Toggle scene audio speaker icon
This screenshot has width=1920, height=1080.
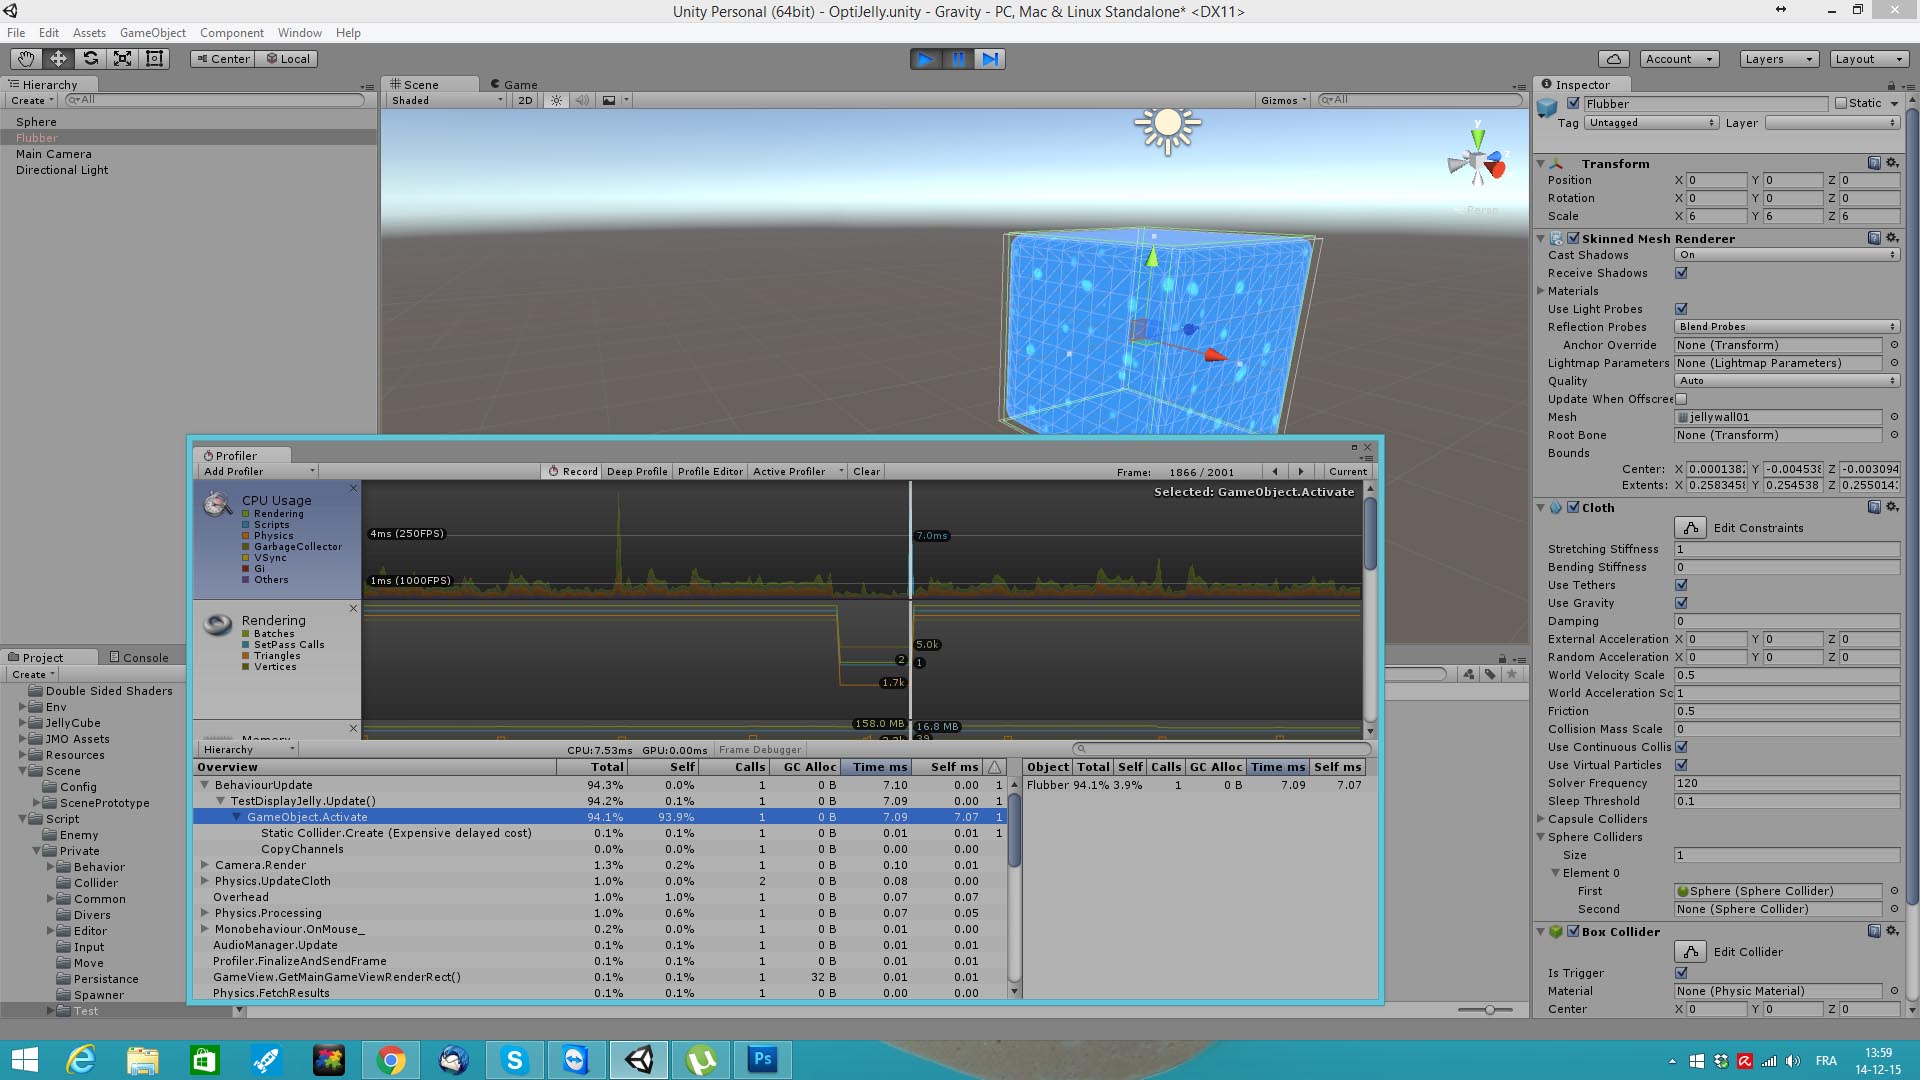(582, 100)
